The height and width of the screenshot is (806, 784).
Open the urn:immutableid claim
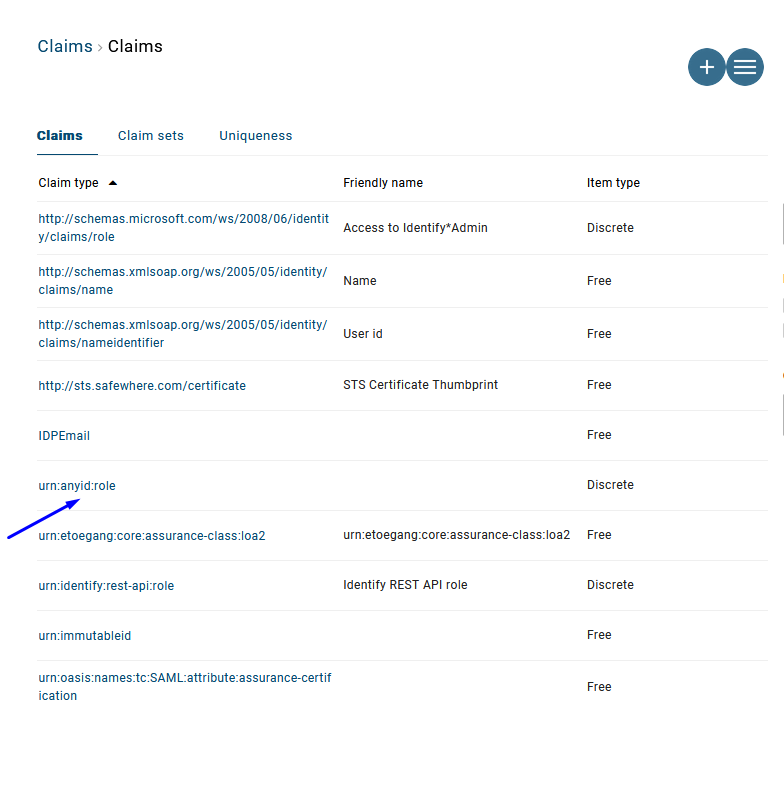click(85, 636)
